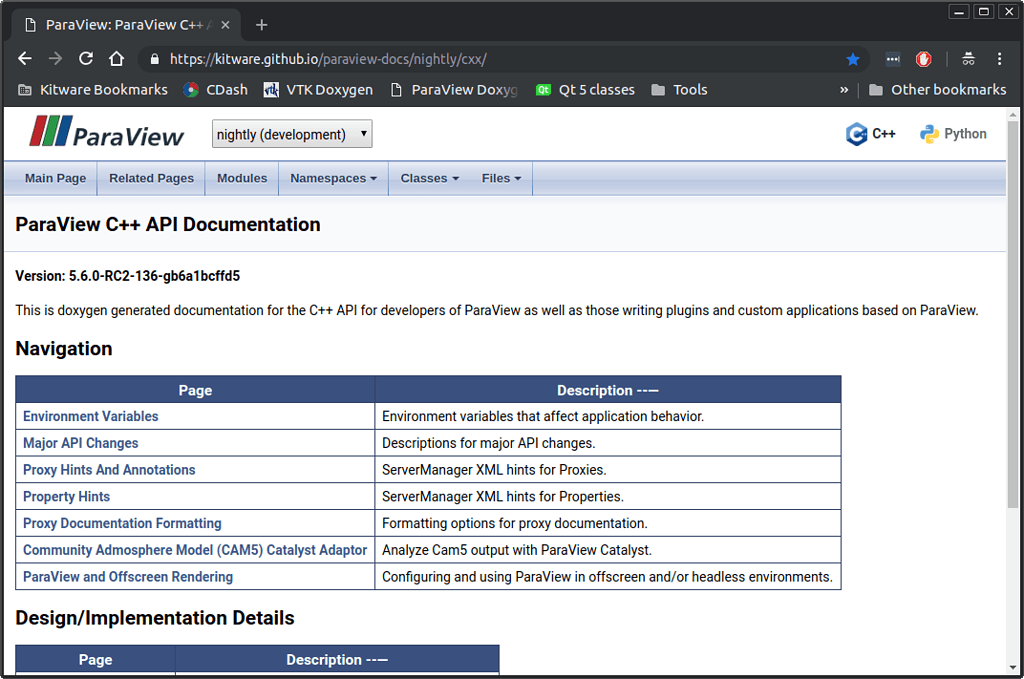Expand the Files menu
This screenshot has height=679, width=1024.
click(x=502, y=178)
